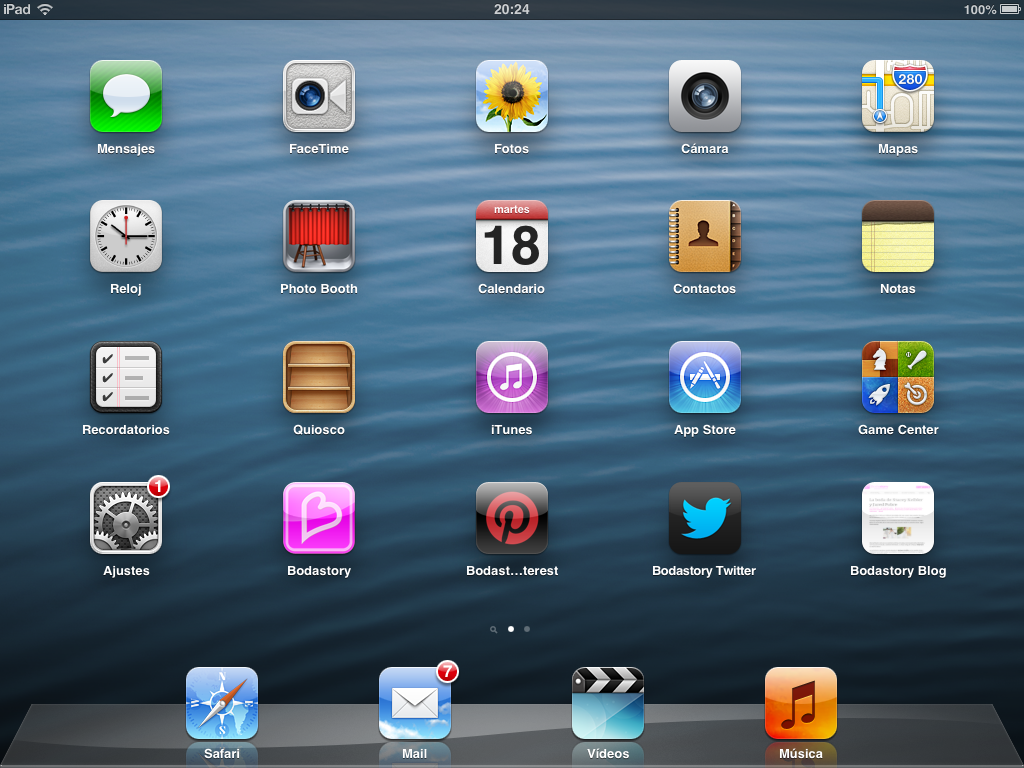This screenshot has width=1024, height=768.
Task: Open Mail from the dock
Action: click(415, 703)
